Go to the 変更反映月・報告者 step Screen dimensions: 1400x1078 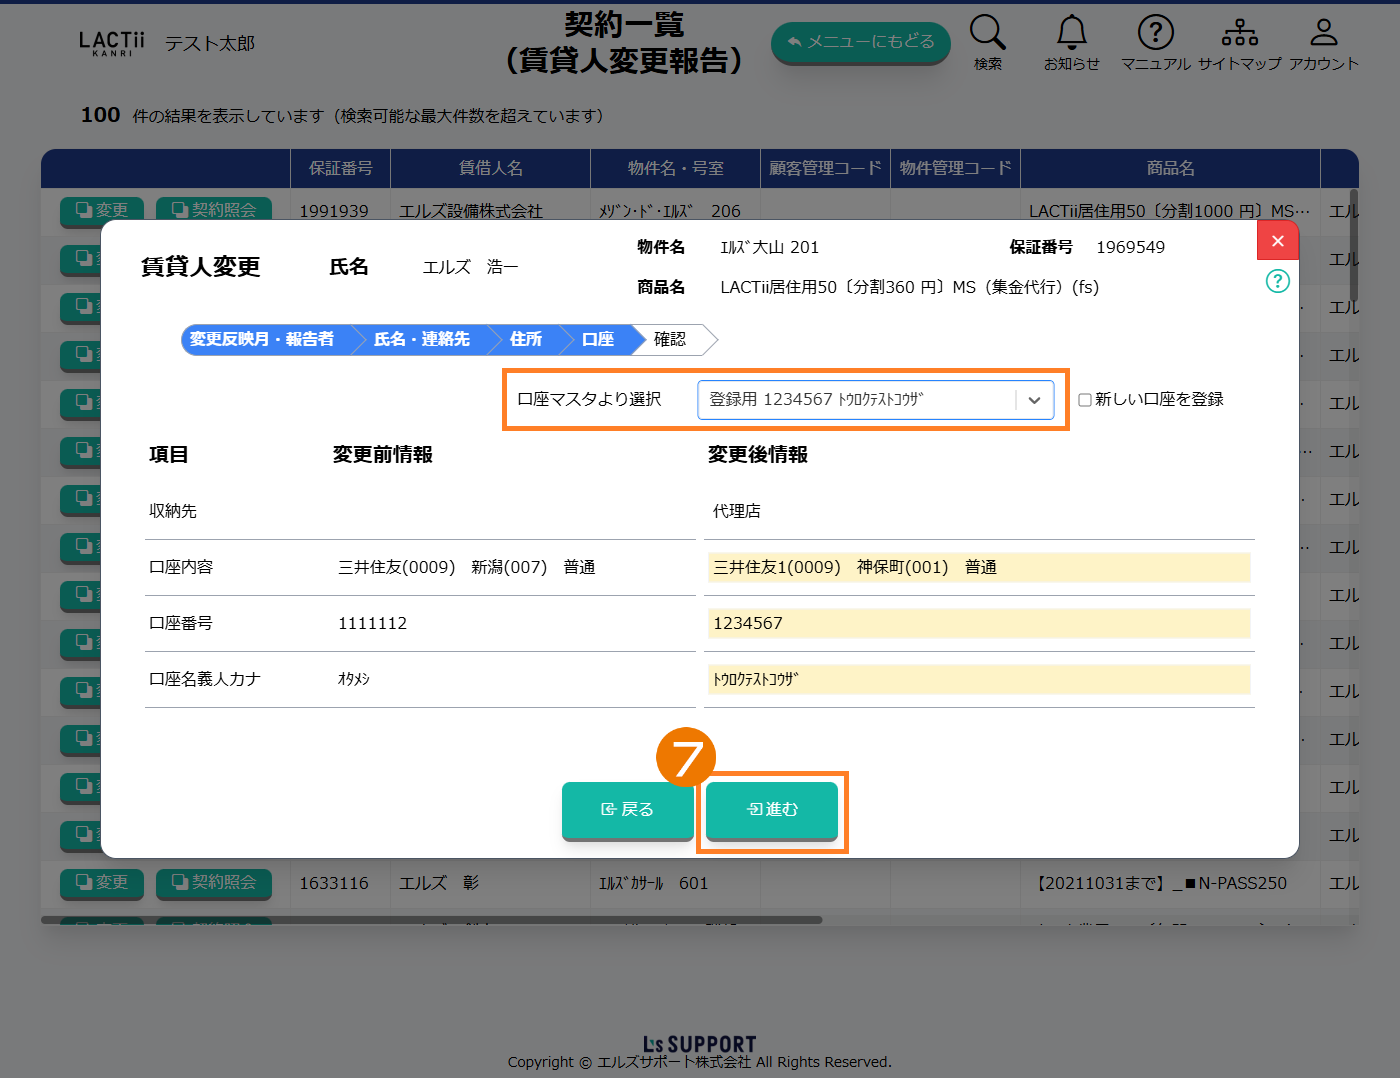(x=262, y=340)
